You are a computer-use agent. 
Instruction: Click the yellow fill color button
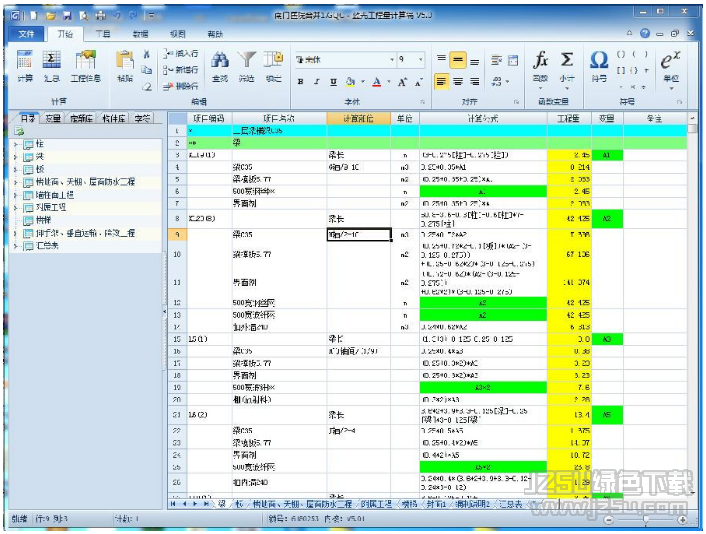tap(352, 82)
